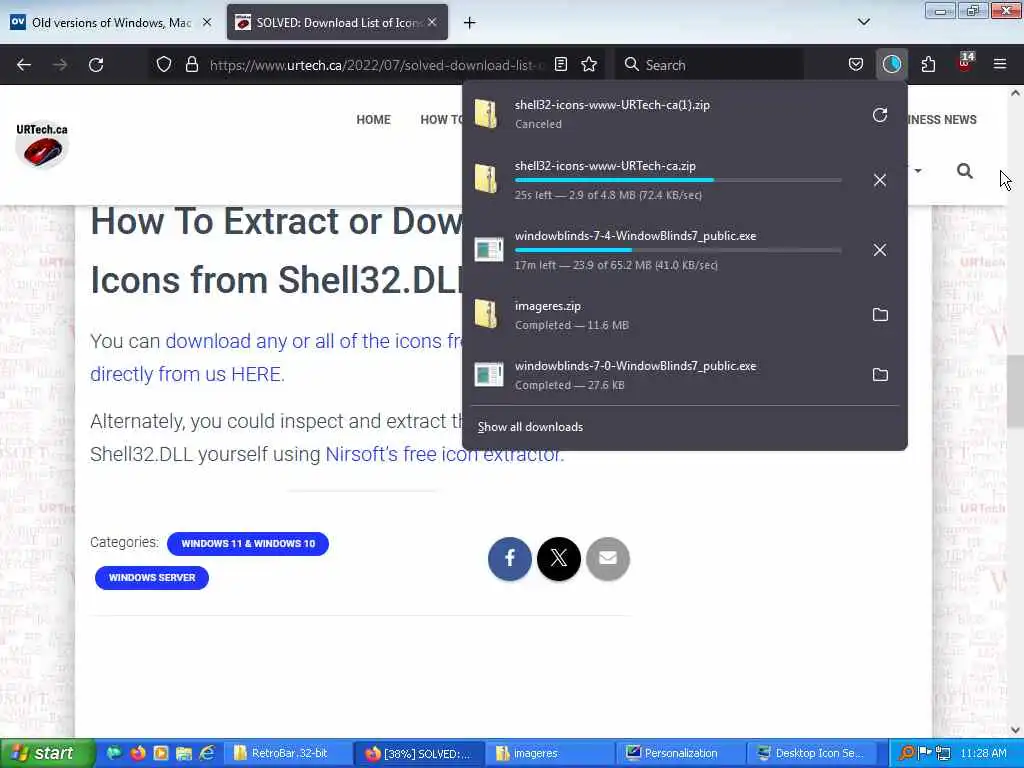This screenshot has width=1024, height=768.
Task: Click the system tray clock 11:28 AM
Action: (x=984, y=754)
